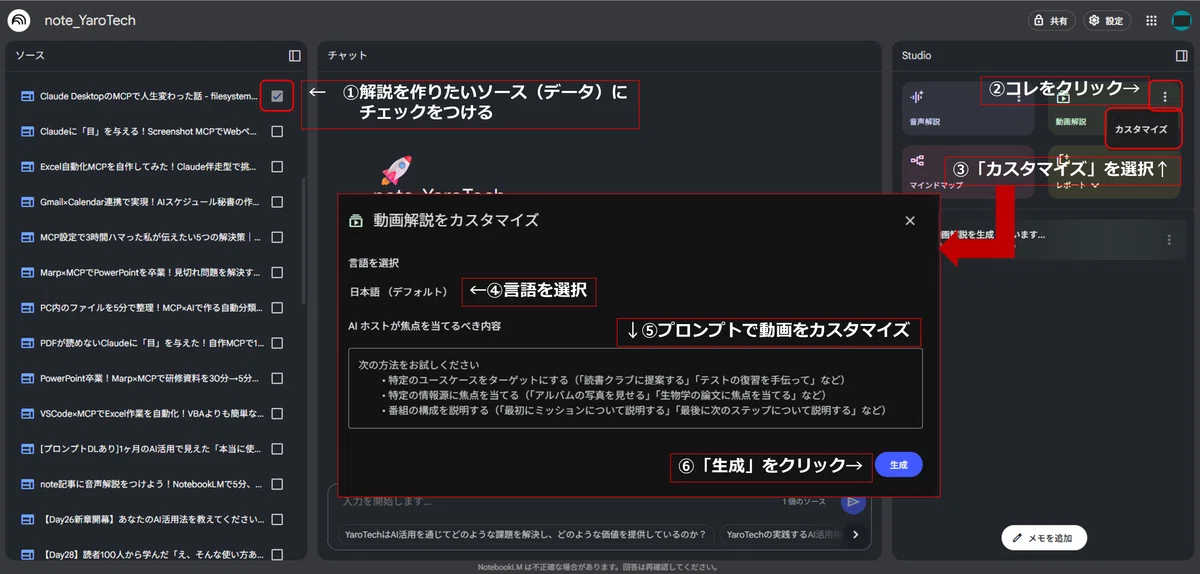Click the メモを追加 button

click(1044, 538)
